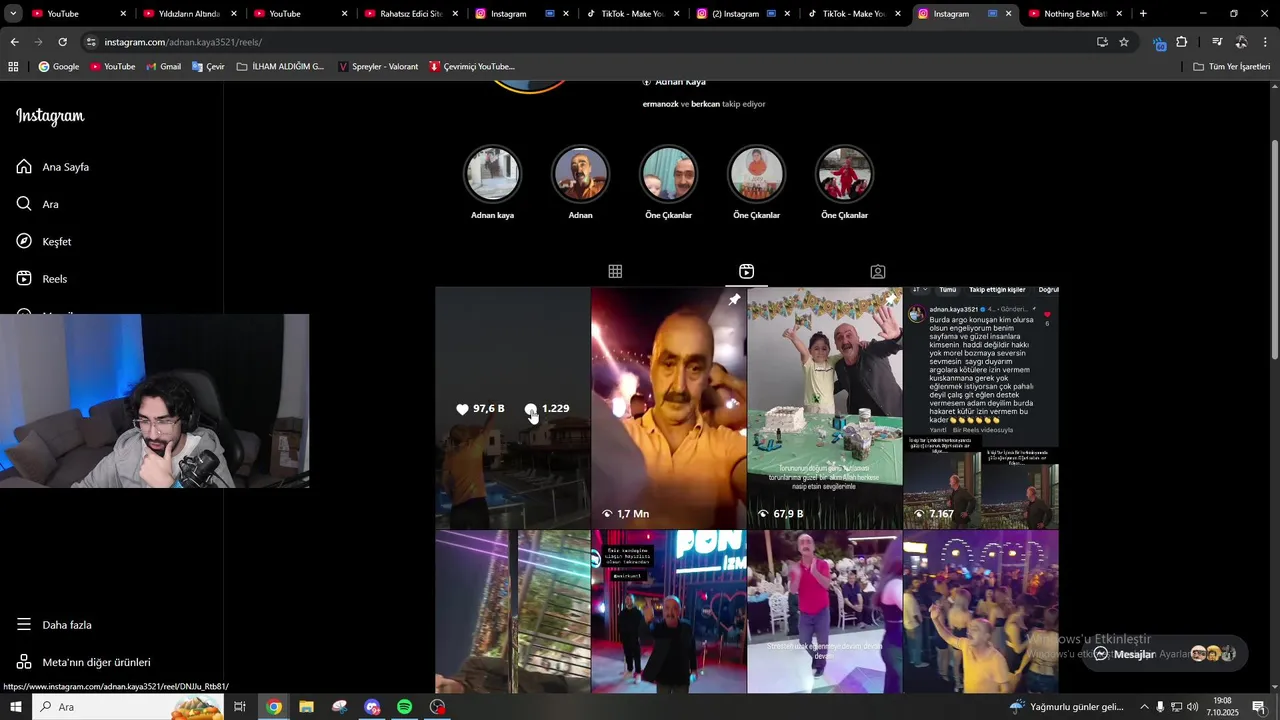Open the taskbar weather widget
The image size is (1280, 720).
(x=1067, y=707)
